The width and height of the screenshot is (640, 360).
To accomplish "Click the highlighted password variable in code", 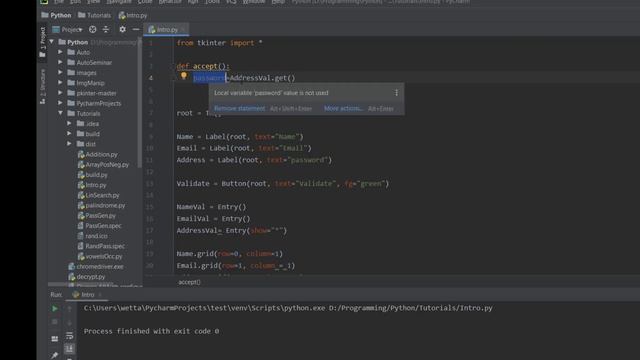I will pyautogui.click(x=209, y=78).
